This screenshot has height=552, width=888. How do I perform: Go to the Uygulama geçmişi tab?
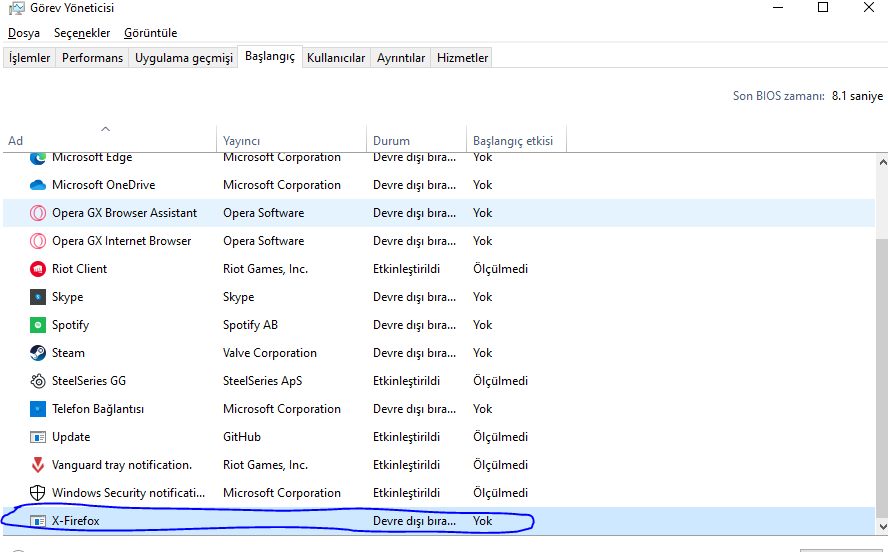(x=184, y=58)
